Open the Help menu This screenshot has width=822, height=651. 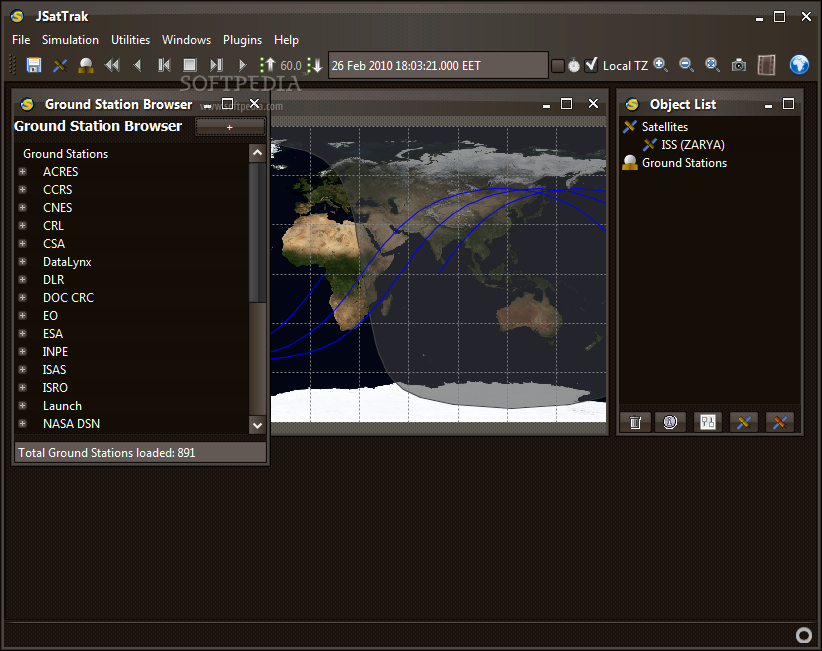coord(286,40)
